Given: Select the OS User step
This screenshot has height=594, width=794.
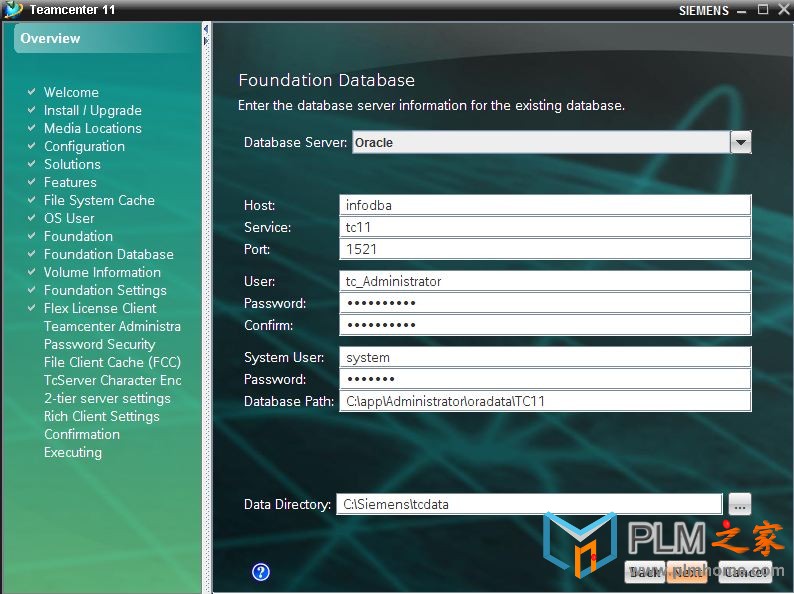Looking at the screenshot, I should coord(69,218).
